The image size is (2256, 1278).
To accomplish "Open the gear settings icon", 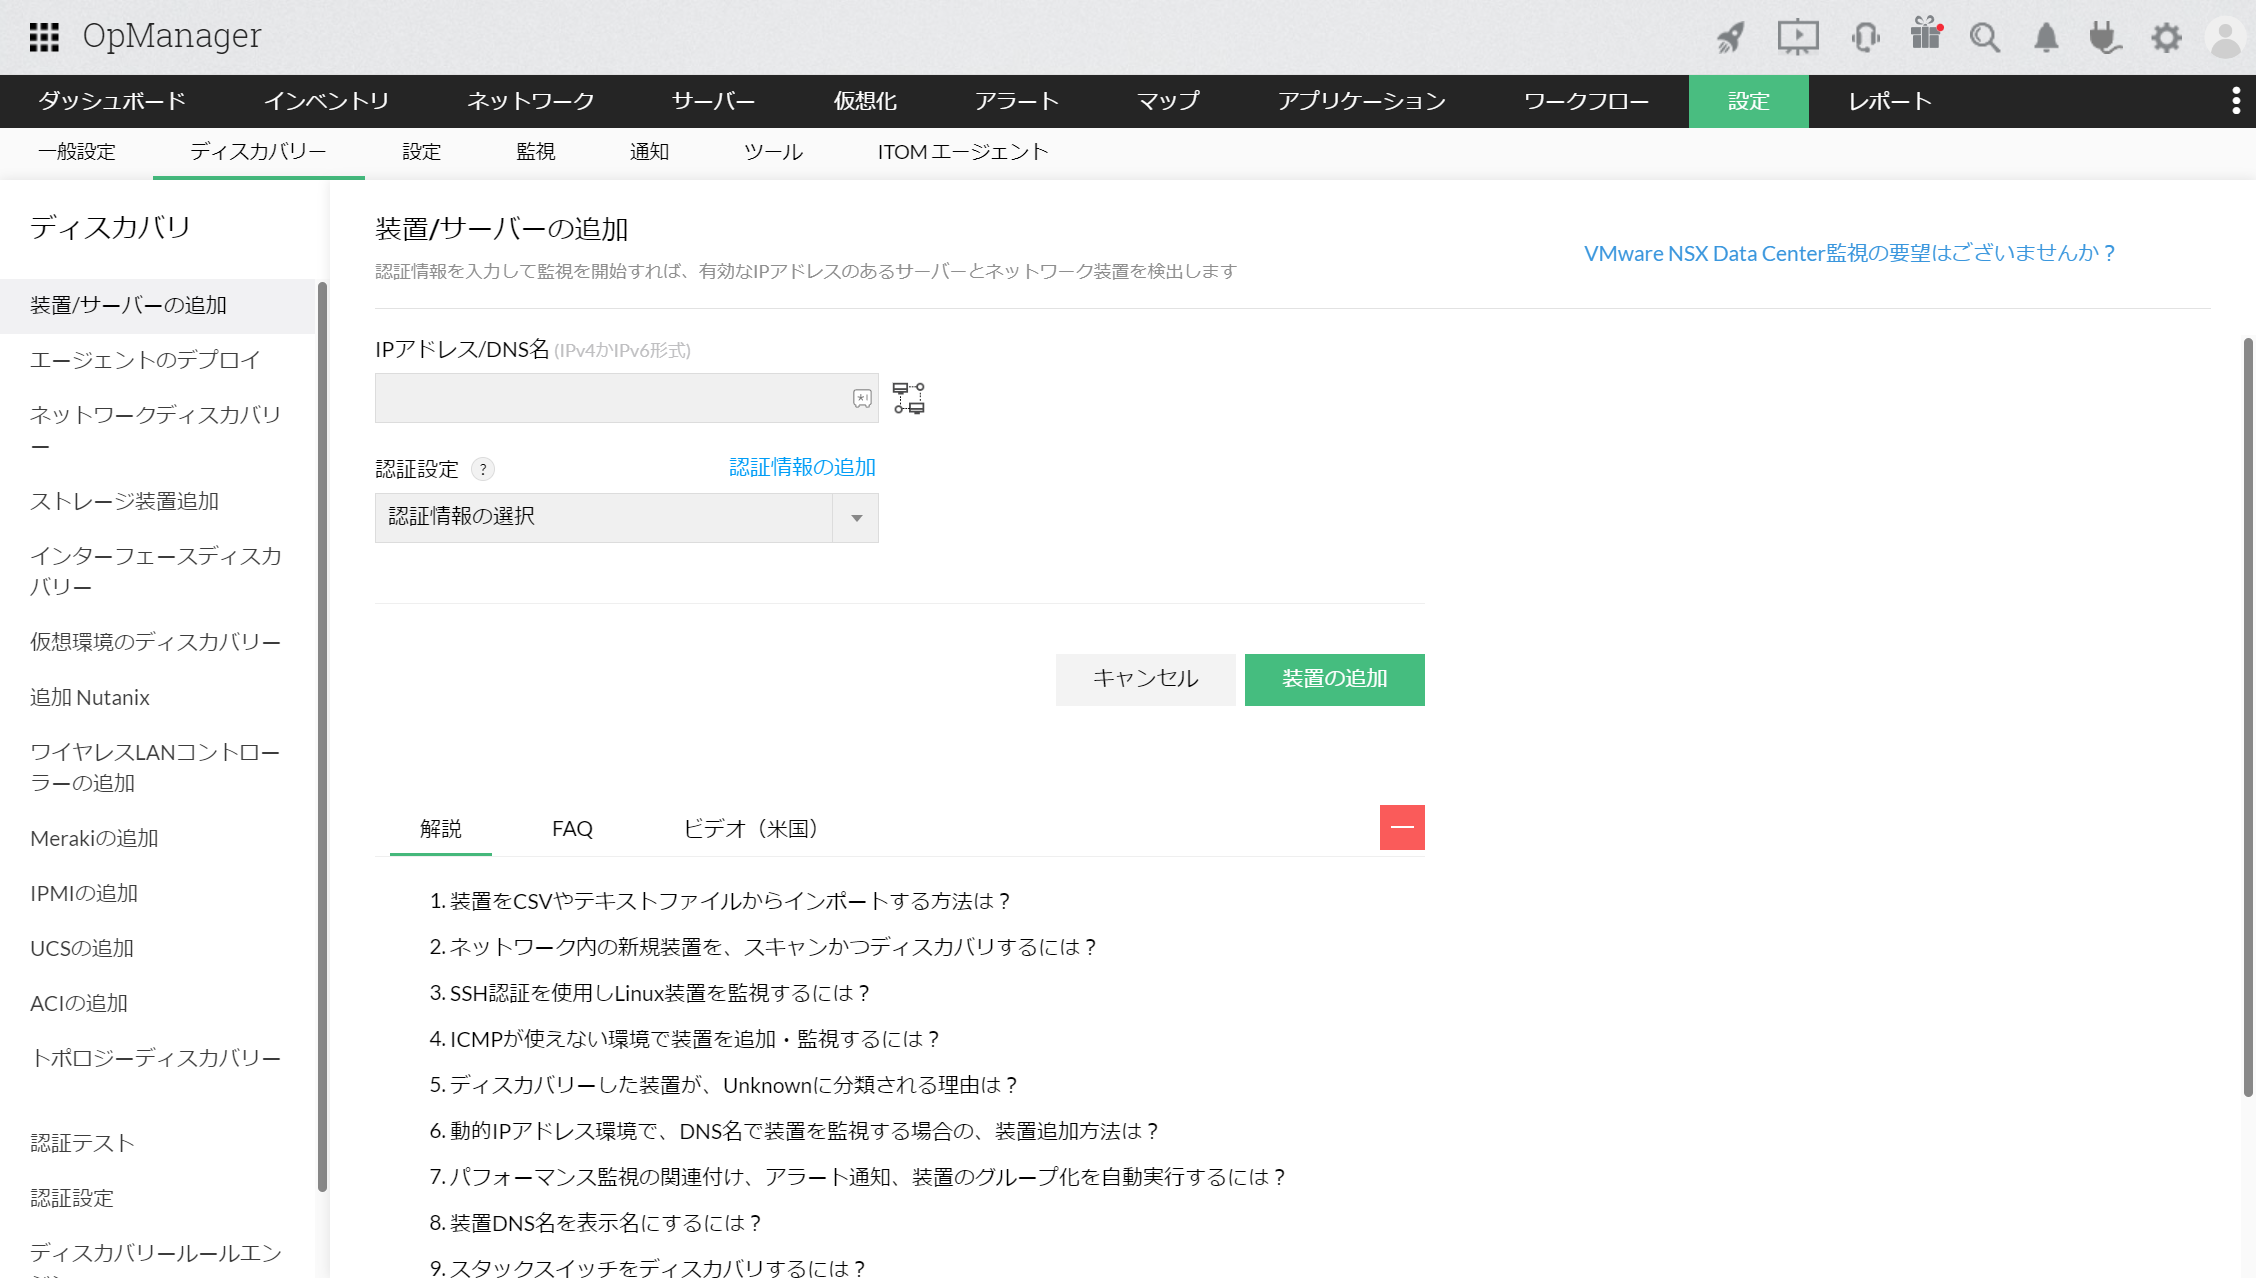I will point(2166,38).
